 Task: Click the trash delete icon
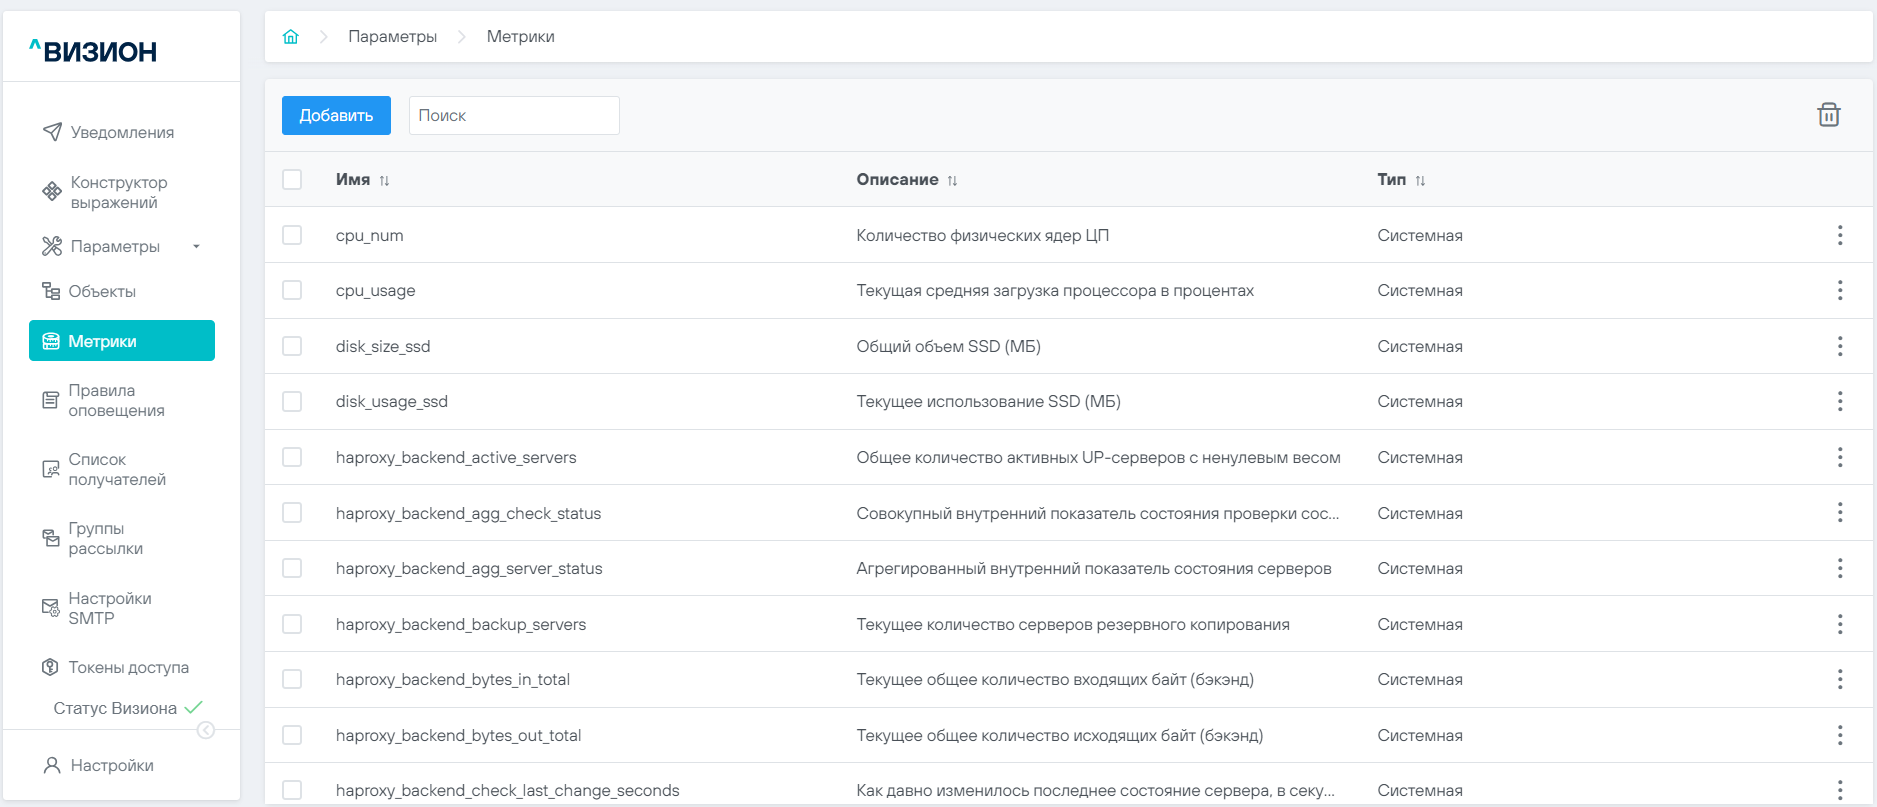(x=1828, y=115)
